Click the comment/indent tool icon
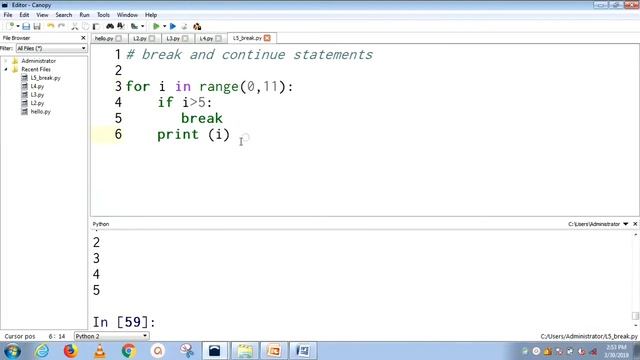The height and width of the screenshot is (360, 640). [134, 27]
